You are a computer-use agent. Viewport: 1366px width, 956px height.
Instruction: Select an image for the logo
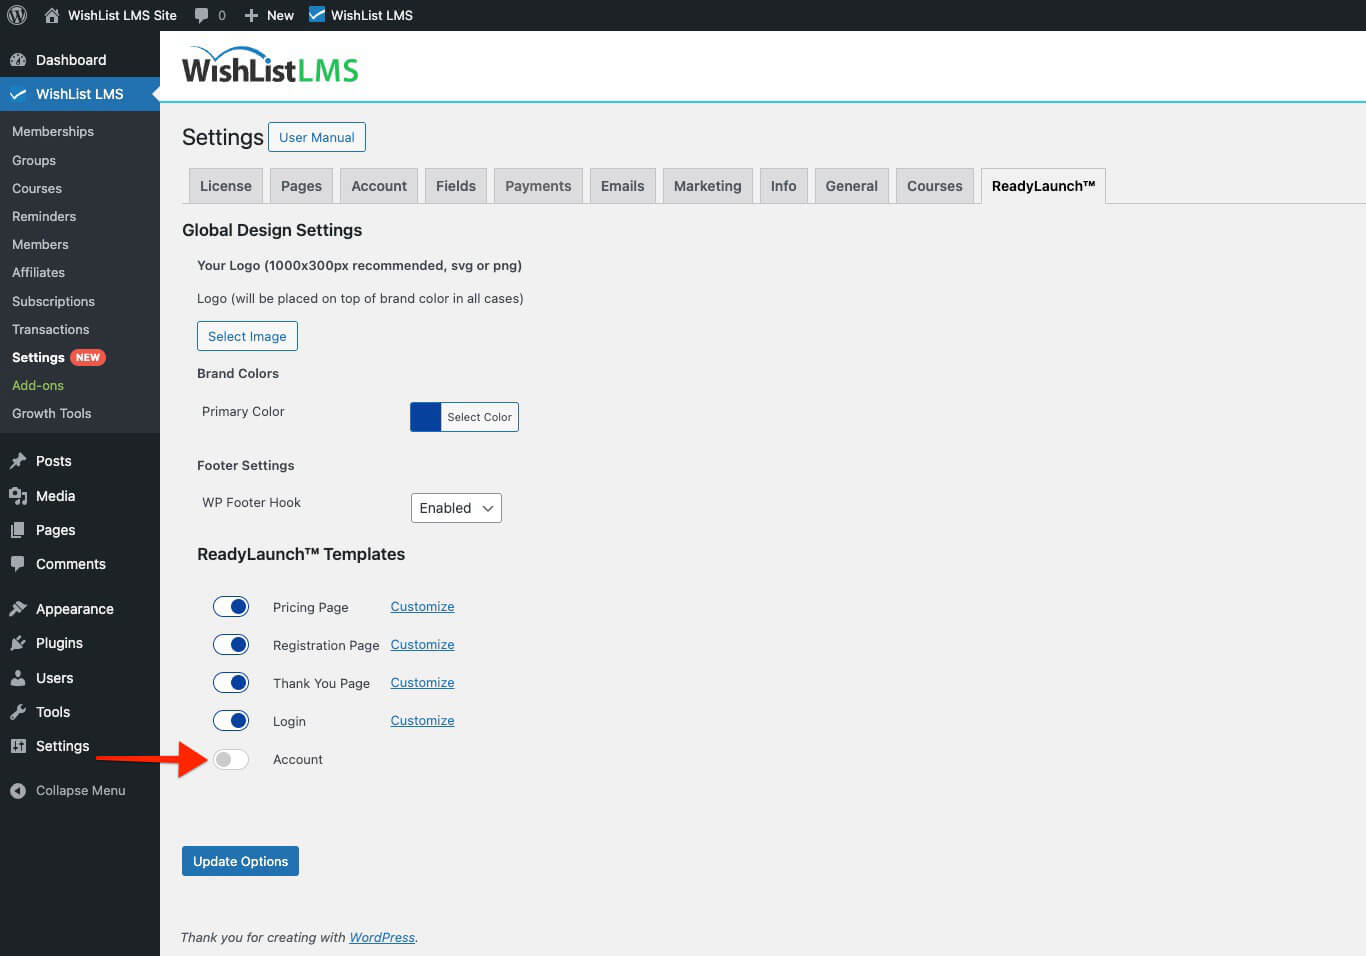pos(247,336)
